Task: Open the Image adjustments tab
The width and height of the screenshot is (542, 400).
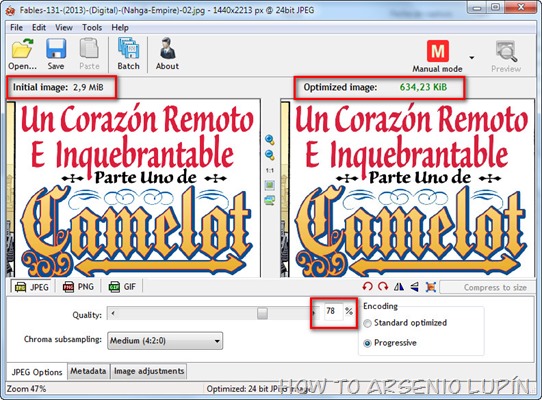Action: 149,371
